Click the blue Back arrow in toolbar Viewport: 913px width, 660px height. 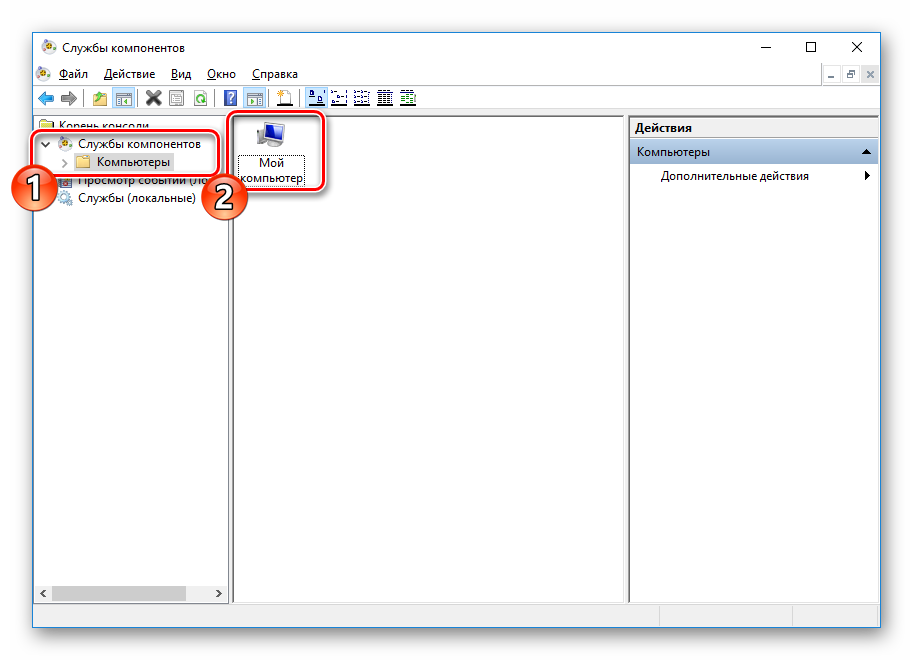tap(46, 98)
